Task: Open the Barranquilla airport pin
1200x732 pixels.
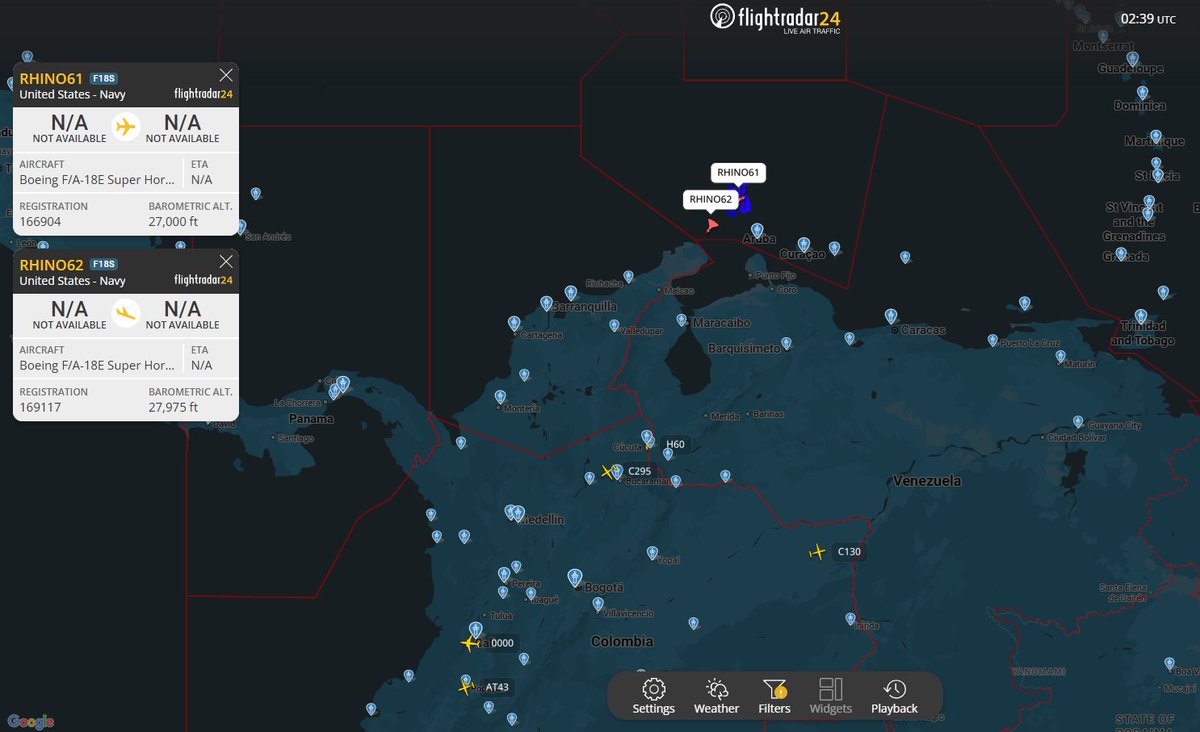Action: [x=570, y=293]
